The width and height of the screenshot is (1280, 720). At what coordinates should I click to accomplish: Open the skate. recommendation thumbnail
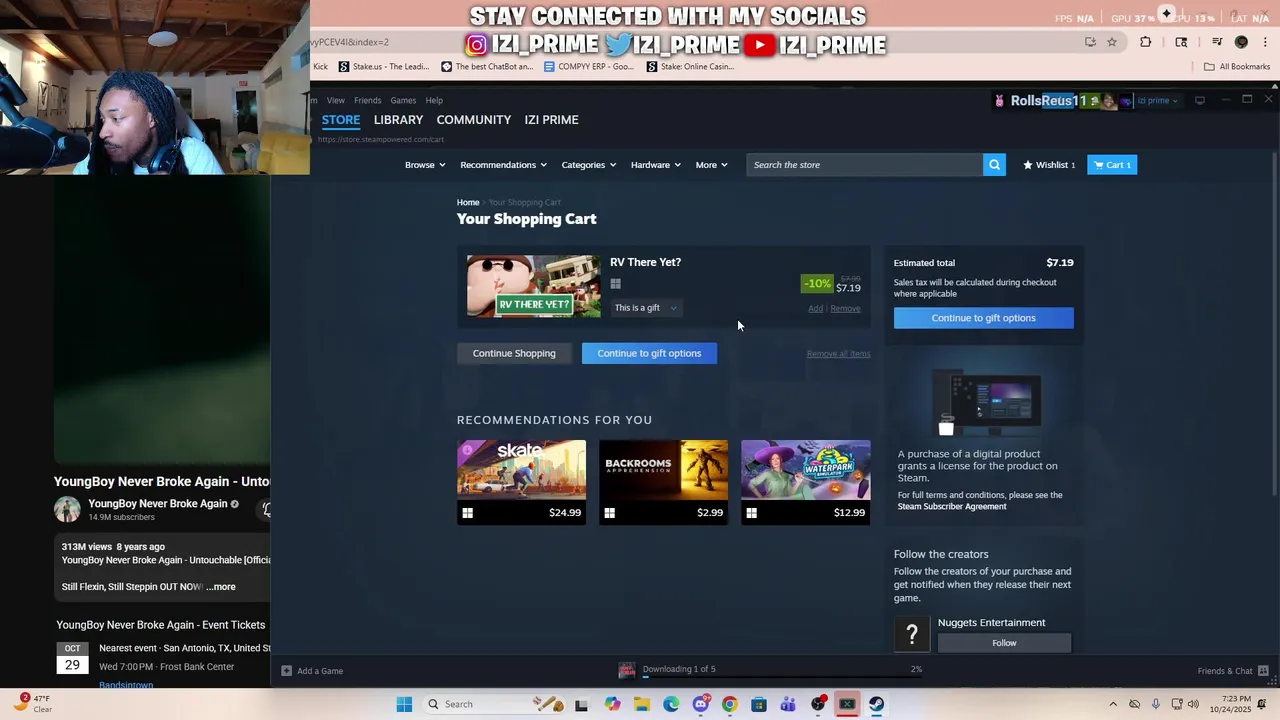[521, 469]
